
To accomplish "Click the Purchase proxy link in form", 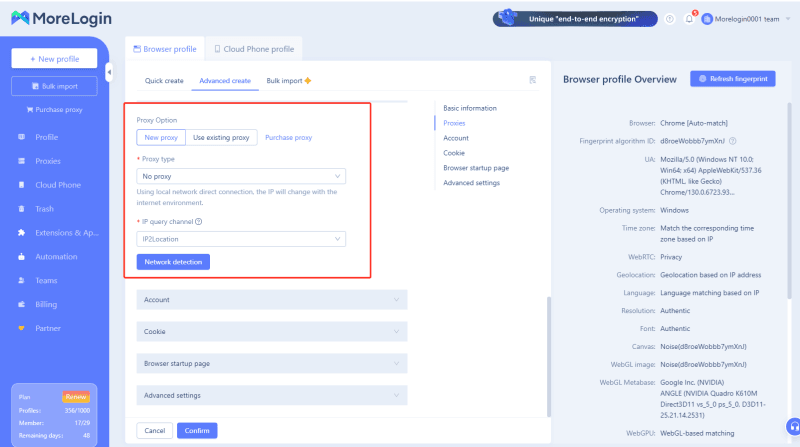I will [288, 138].
